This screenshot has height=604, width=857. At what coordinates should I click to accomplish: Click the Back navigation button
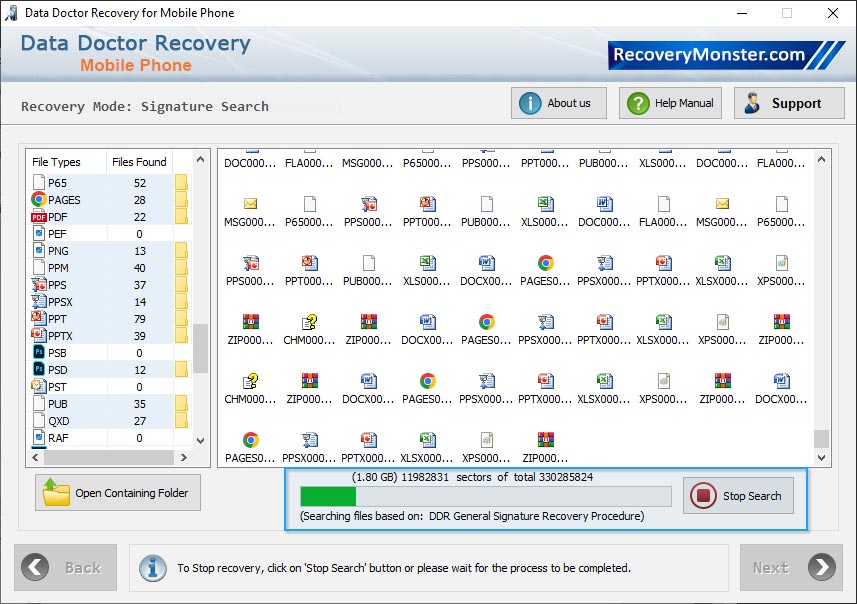(x=65, y=567)
